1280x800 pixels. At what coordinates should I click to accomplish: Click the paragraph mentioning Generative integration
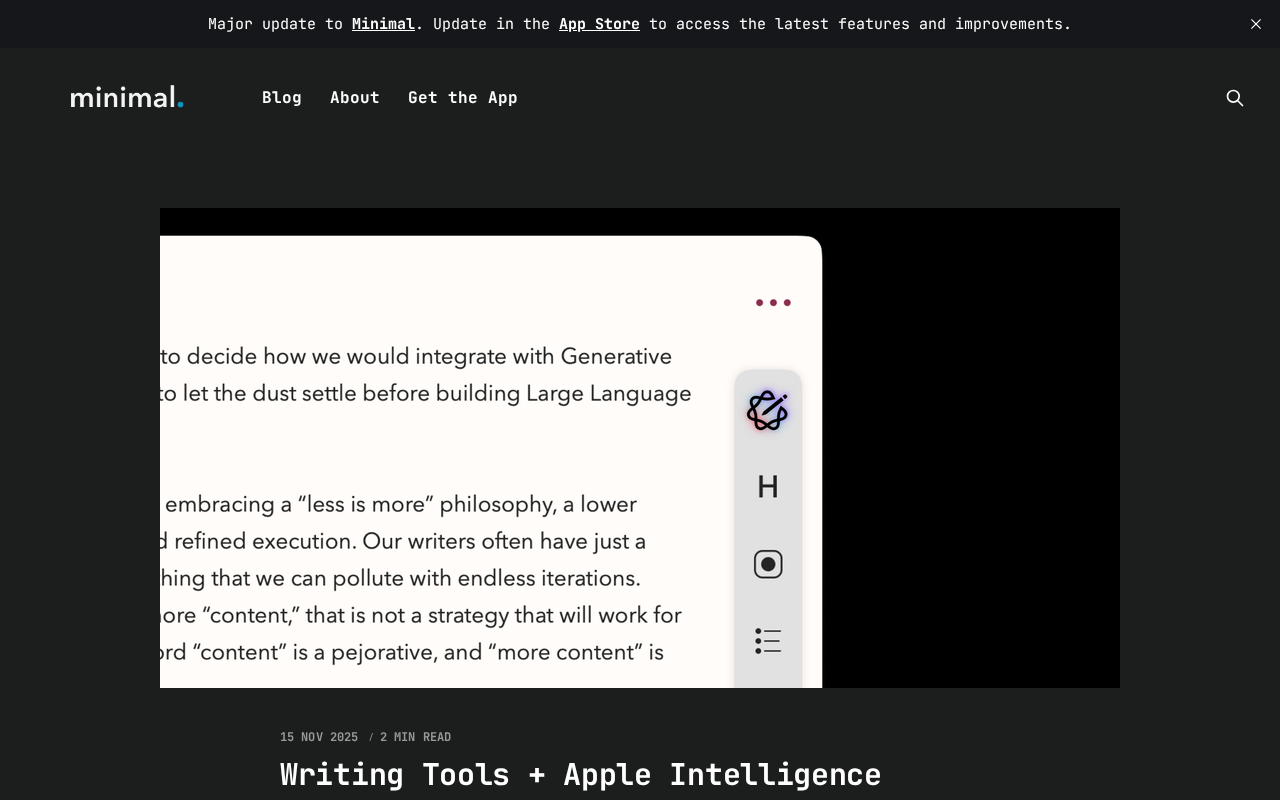click(425, 375)
